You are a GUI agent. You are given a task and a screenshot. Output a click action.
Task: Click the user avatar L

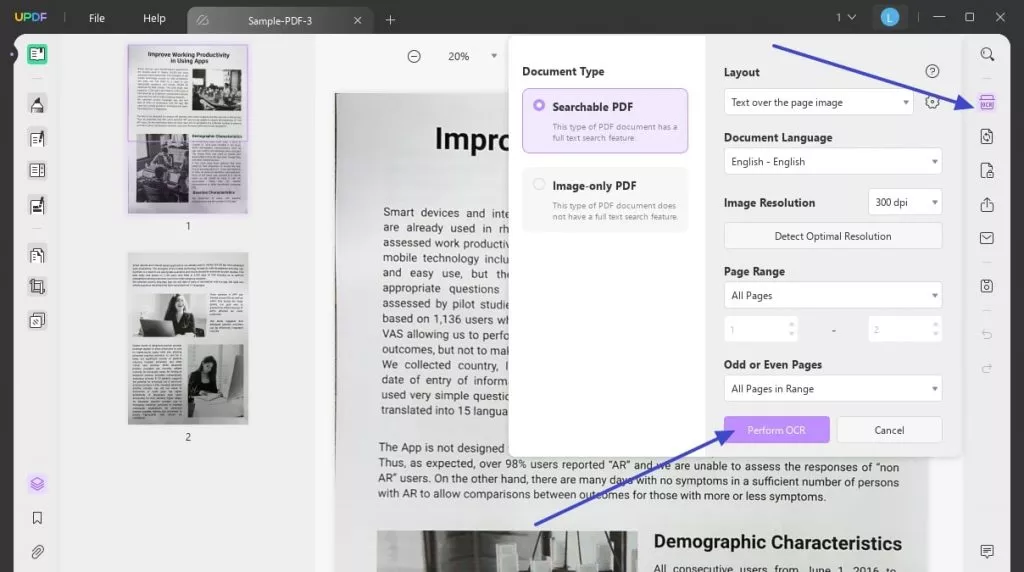point(889,18)
